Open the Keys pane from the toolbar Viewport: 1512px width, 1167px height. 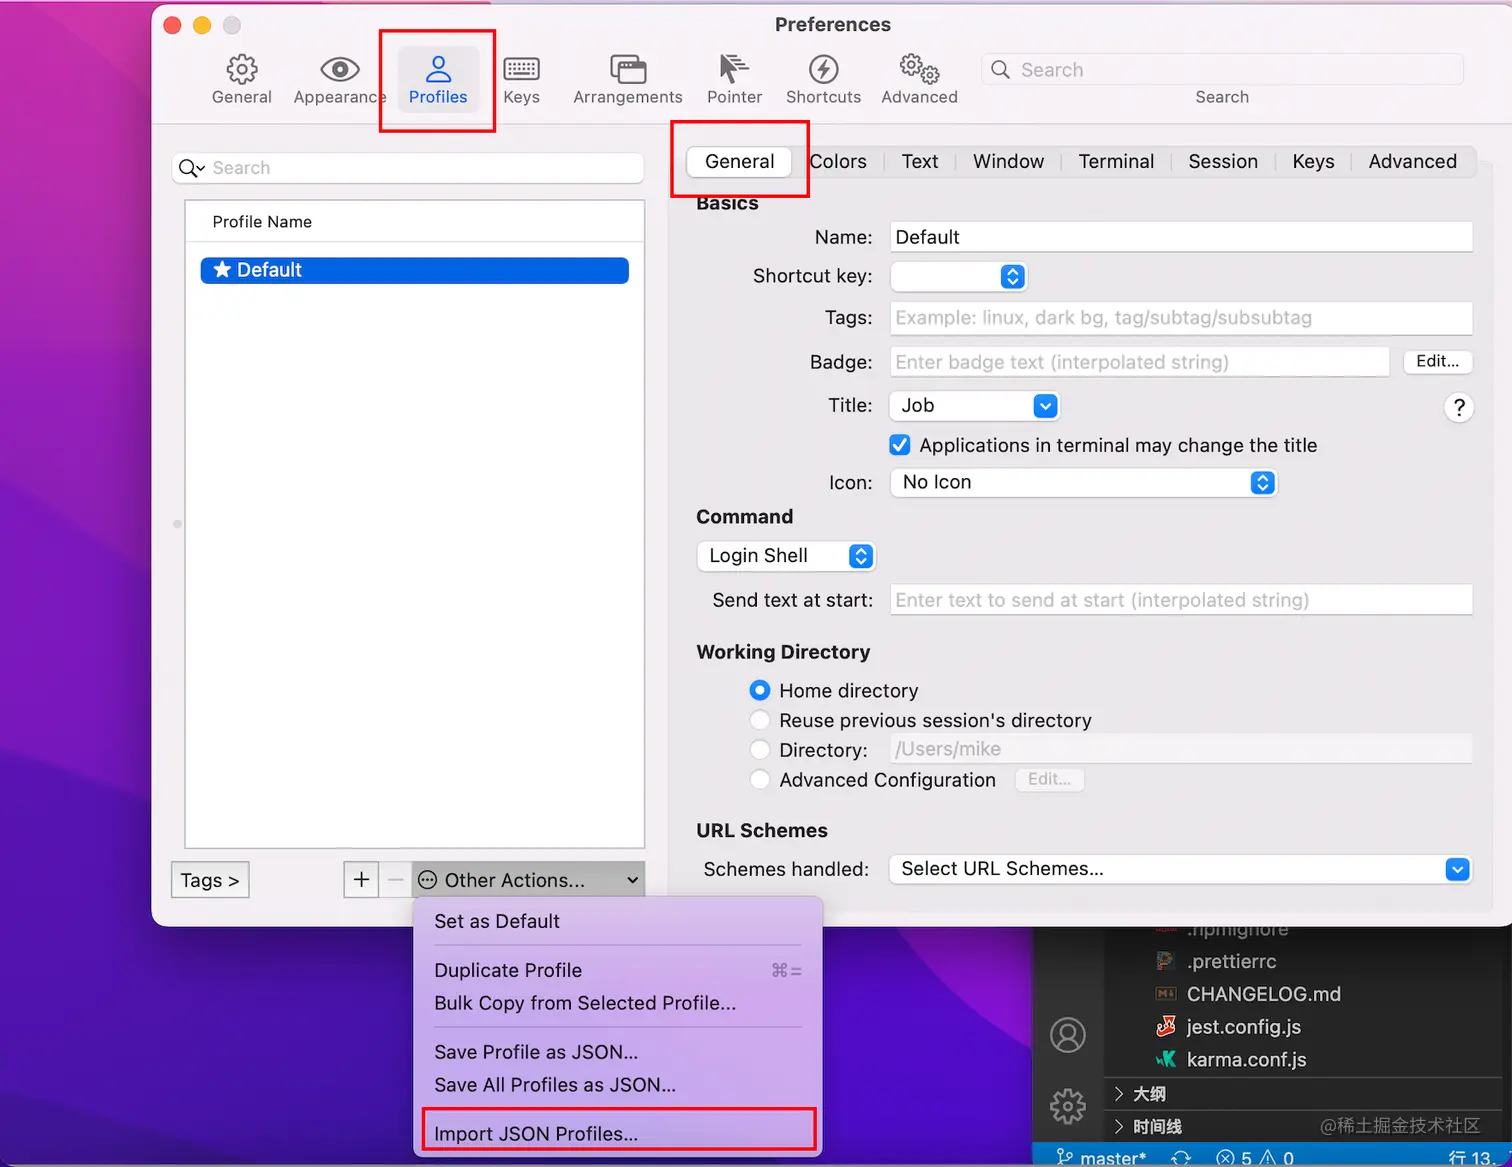[521, 79]
